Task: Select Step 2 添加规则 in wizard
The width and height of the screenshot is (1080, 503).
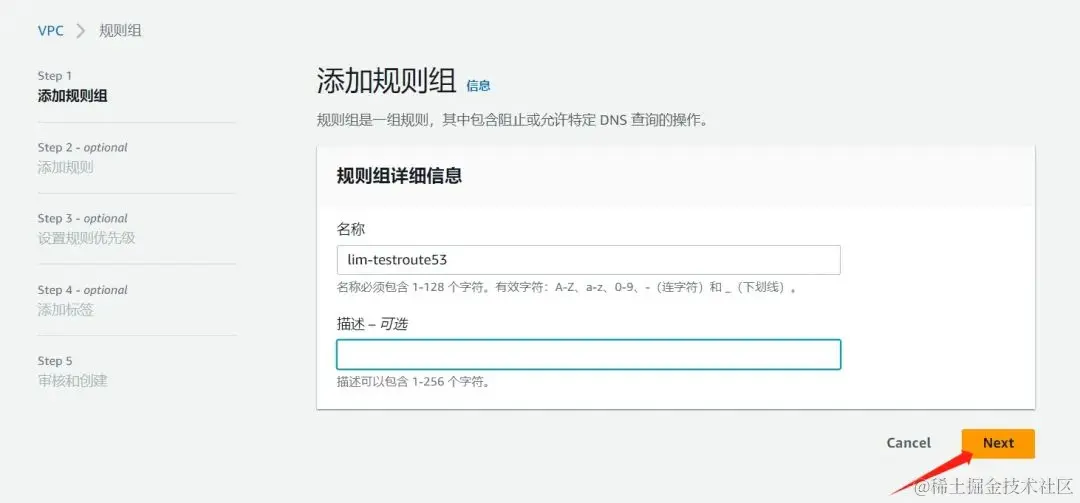Action: click(65, 167)
